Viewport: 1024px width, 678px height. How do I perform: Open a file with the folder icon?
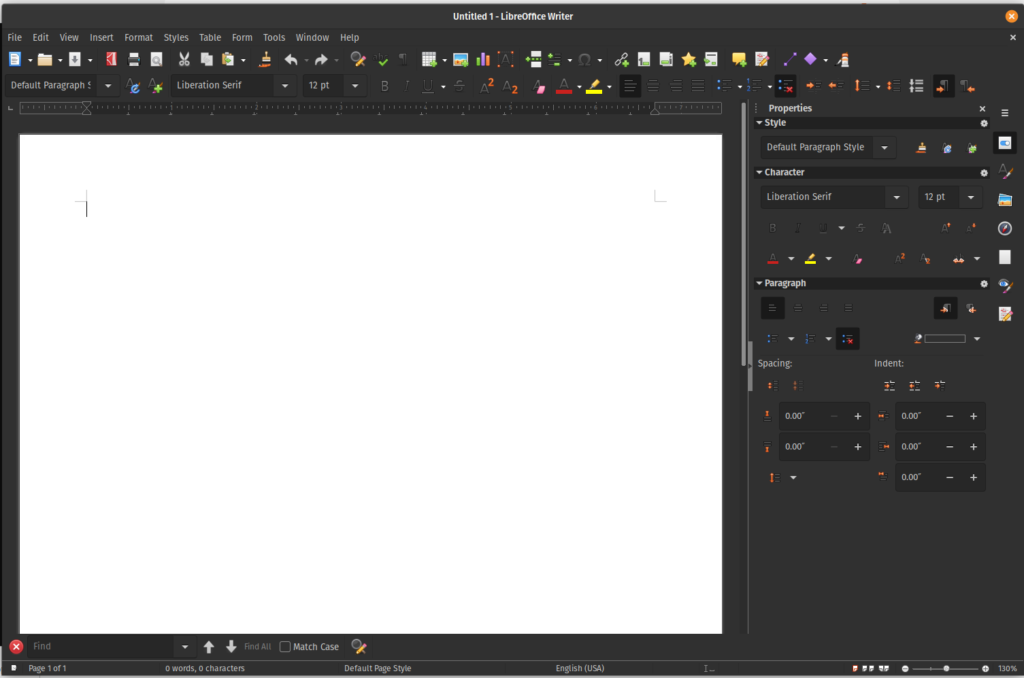(44, 59)
